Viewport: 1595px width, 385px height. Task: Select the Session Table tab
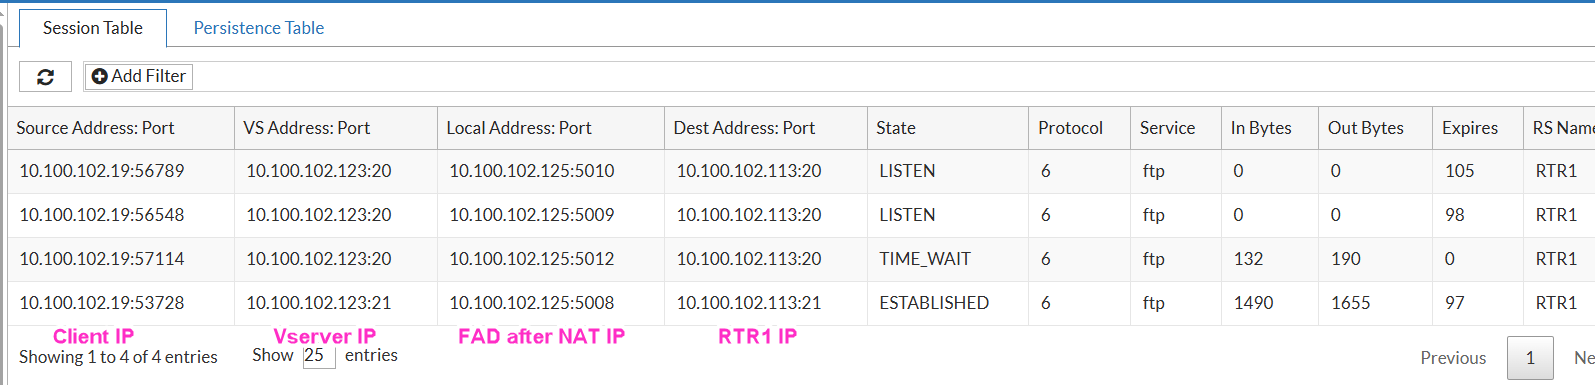(93, 28)
